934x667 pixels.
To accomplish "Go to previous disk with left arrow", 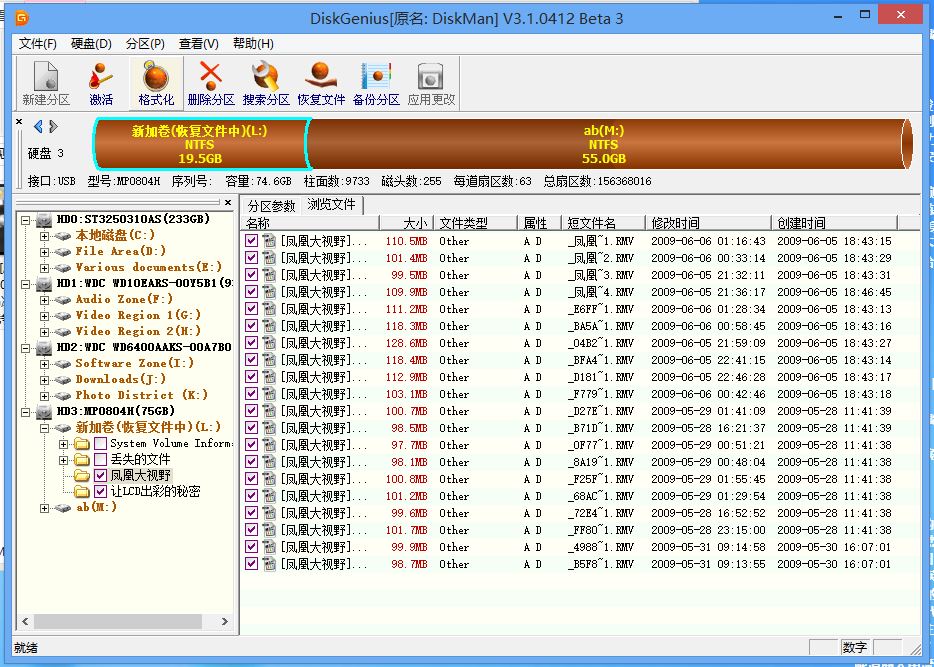I will click(x=39, y=126).
